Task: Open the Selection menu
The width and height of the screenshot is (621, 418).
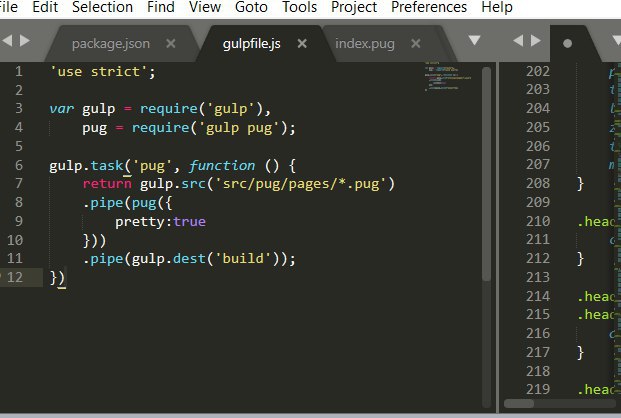Action: pyautogui.click(x=102, y=7)
